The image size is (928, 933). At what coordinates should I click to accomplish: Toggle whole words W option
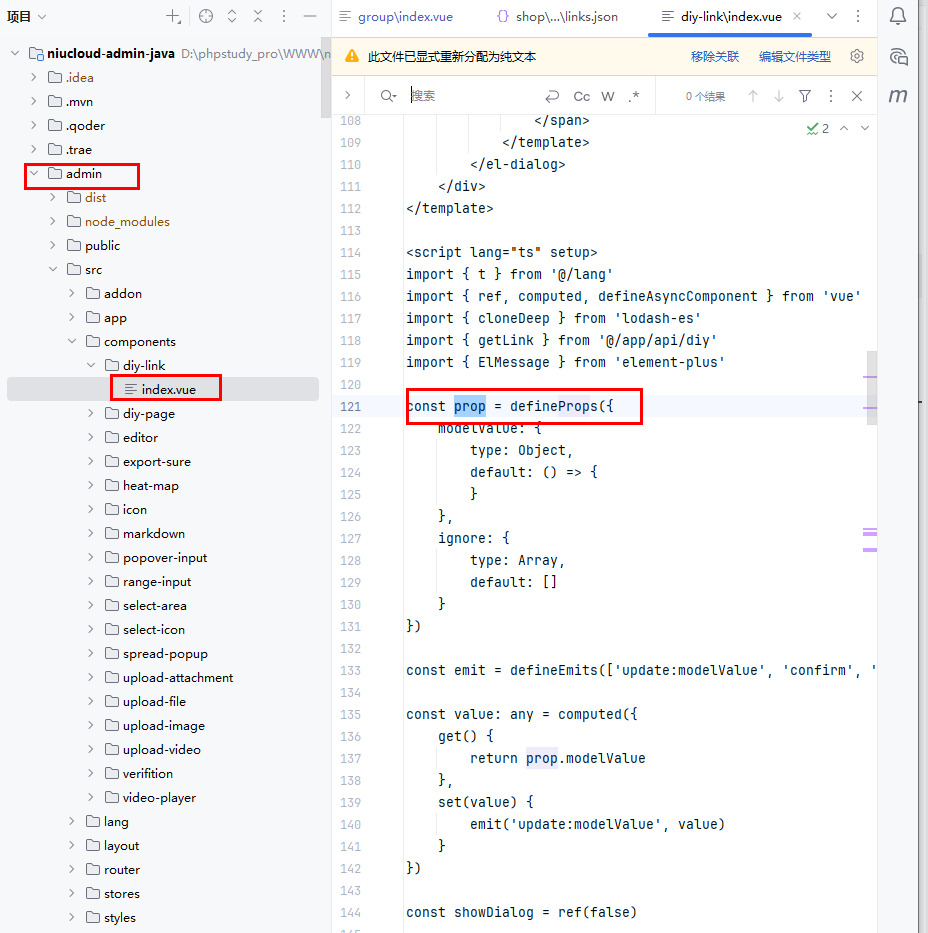[608, 96]
